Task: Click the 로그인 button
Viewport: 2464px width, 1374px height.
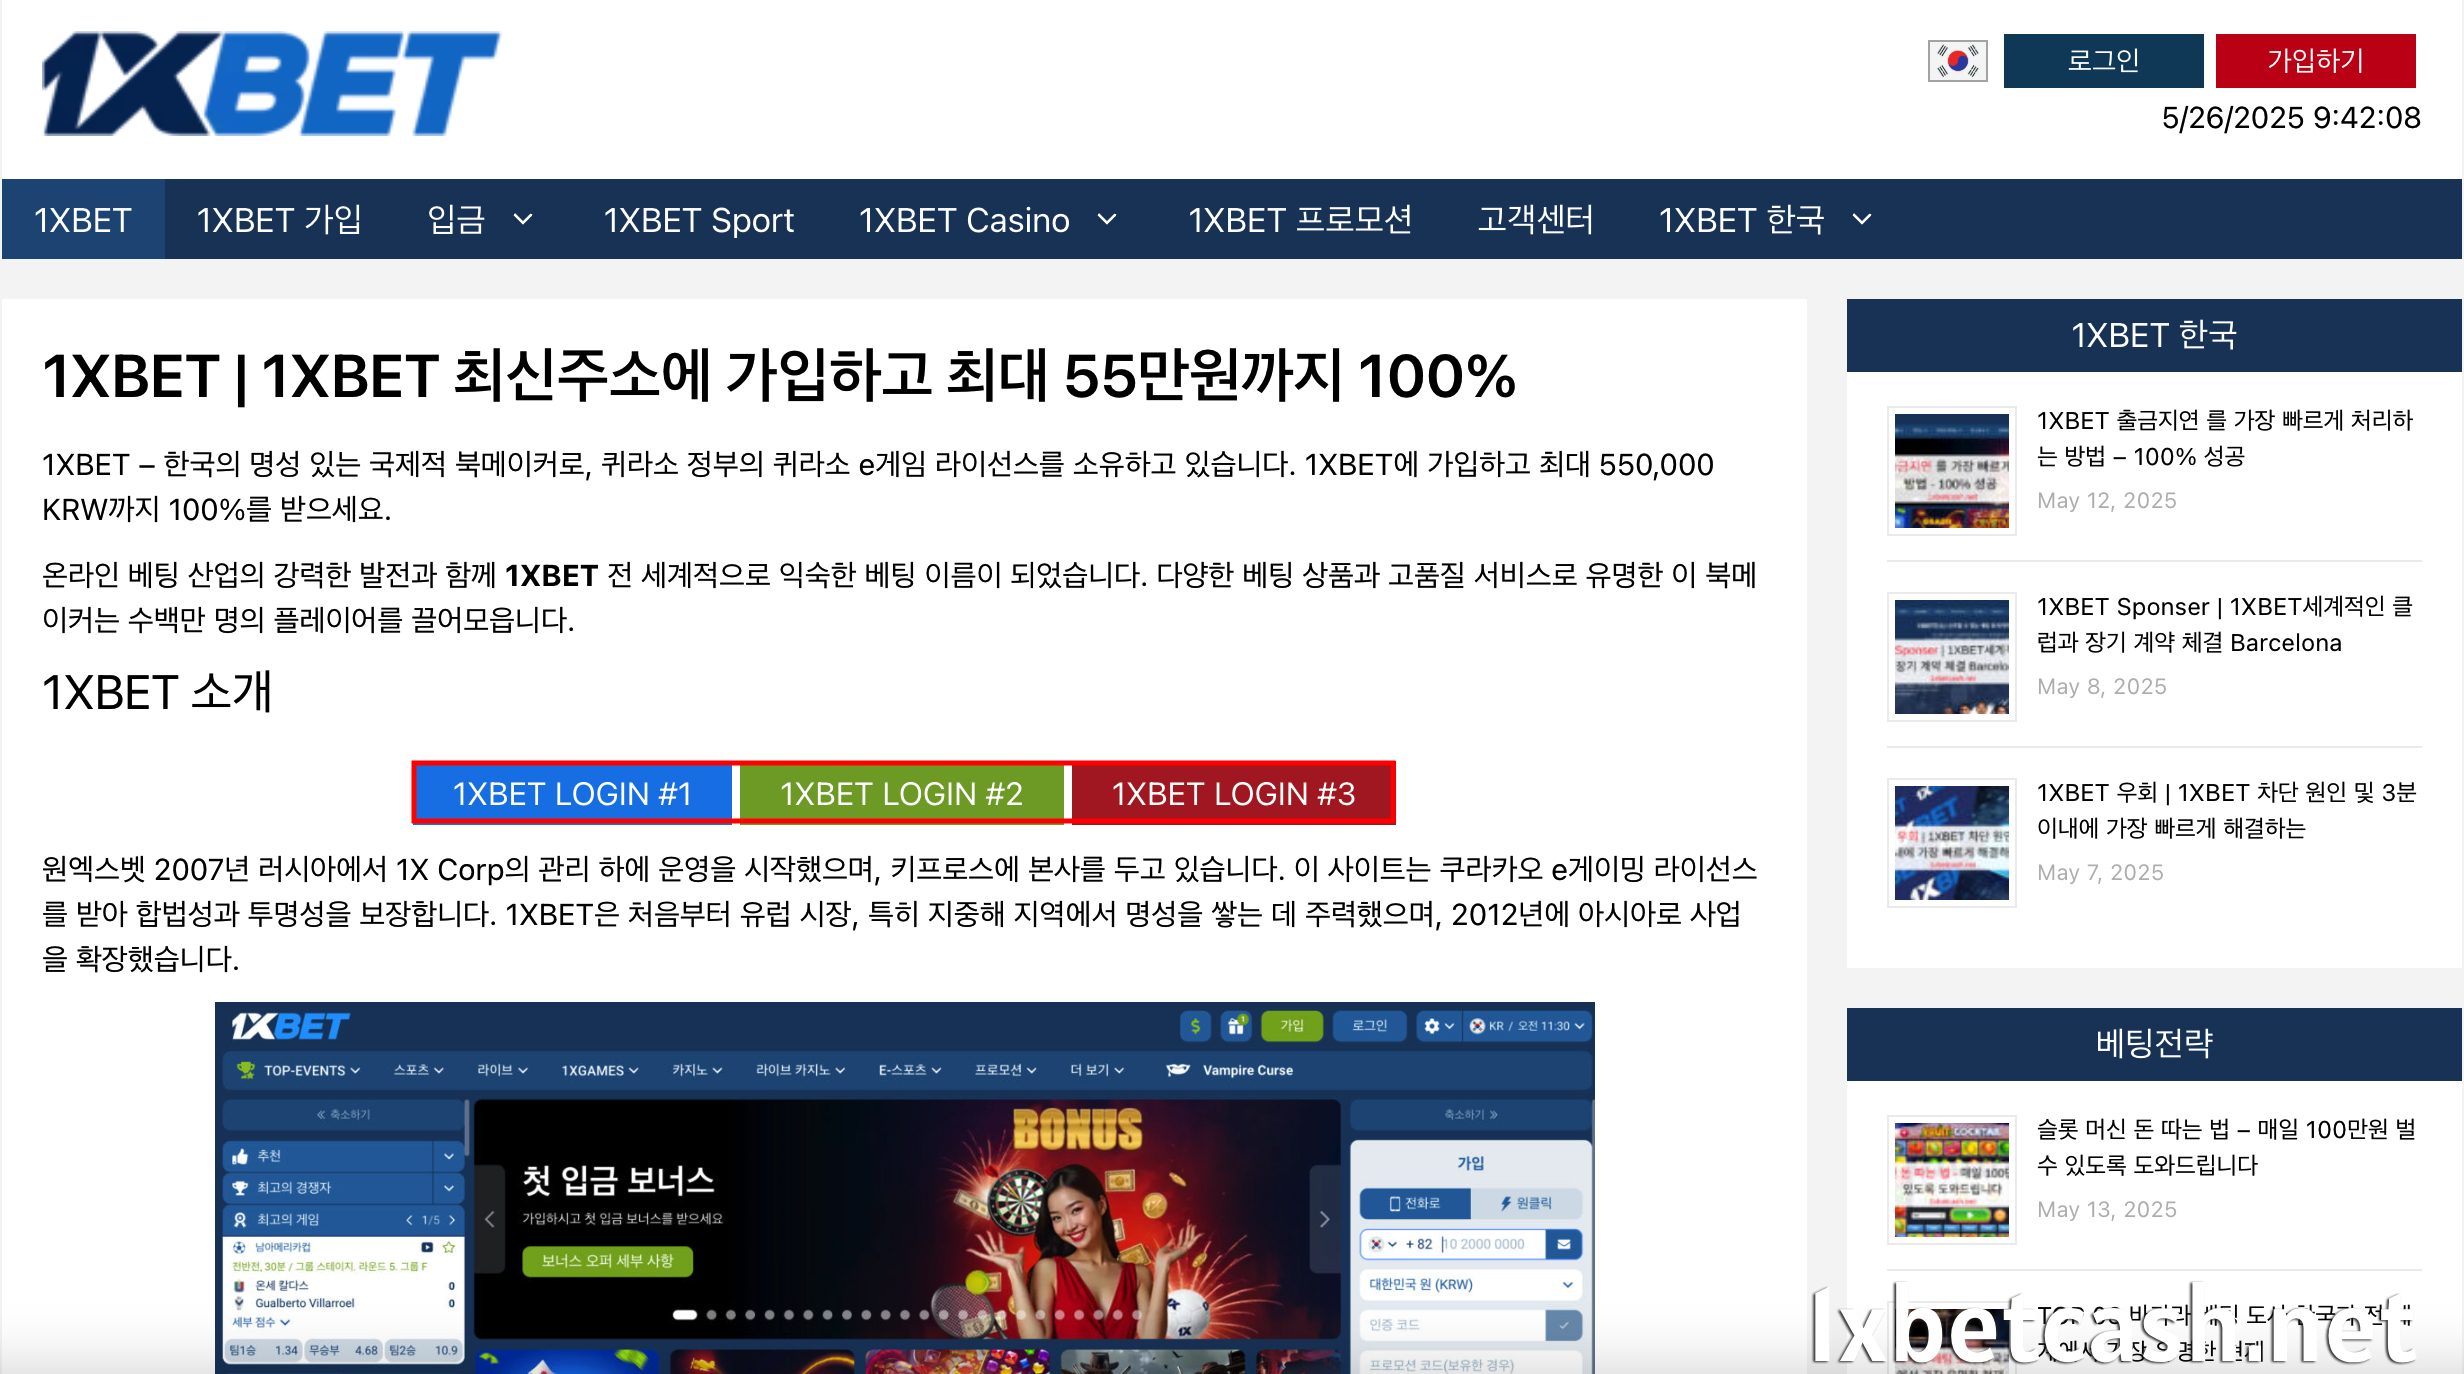Action: click(2103, 61)
